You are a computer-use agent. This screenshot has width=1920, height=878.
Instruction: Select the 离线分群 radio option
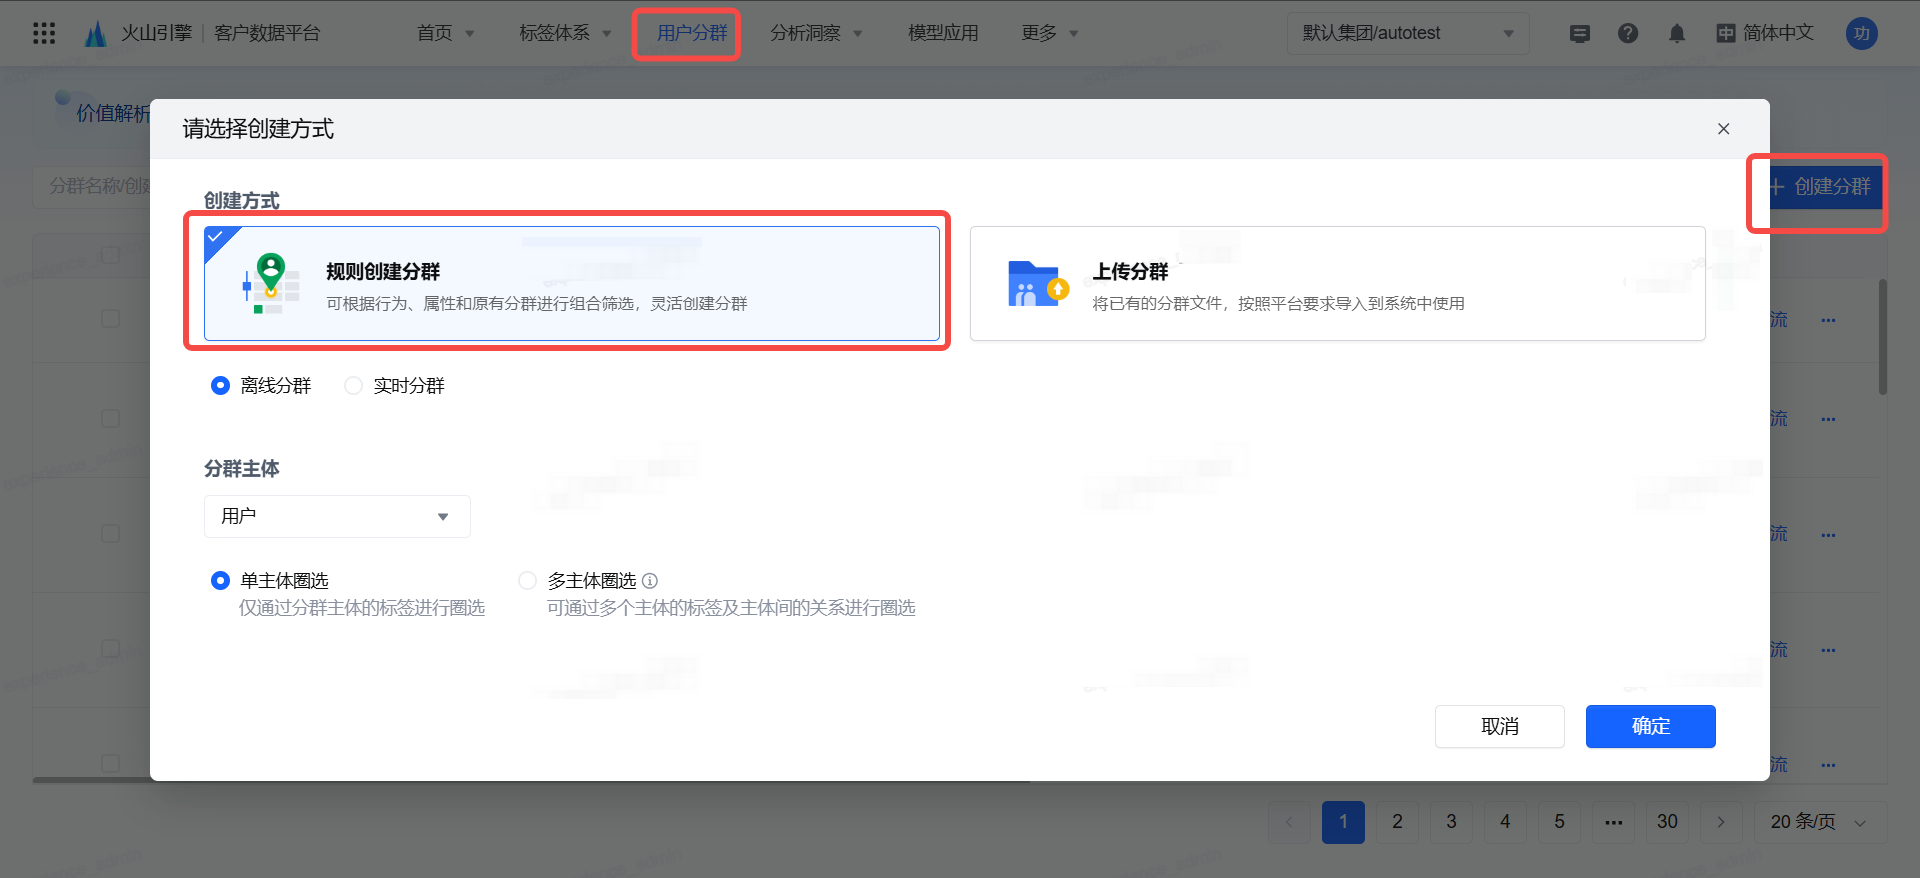point(220,386)
